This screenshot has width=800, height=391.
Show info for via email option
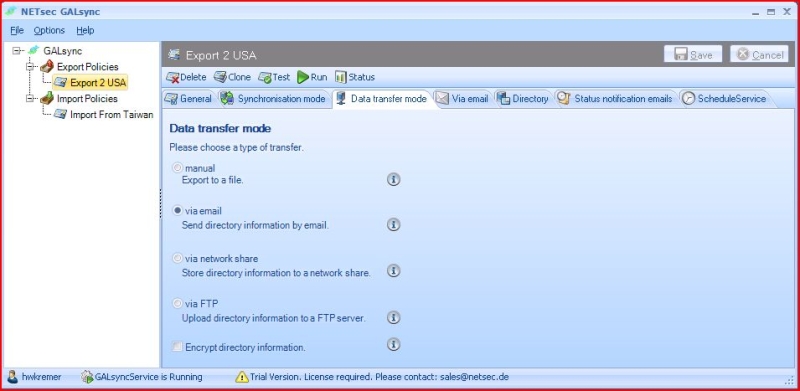pos(393,225)
